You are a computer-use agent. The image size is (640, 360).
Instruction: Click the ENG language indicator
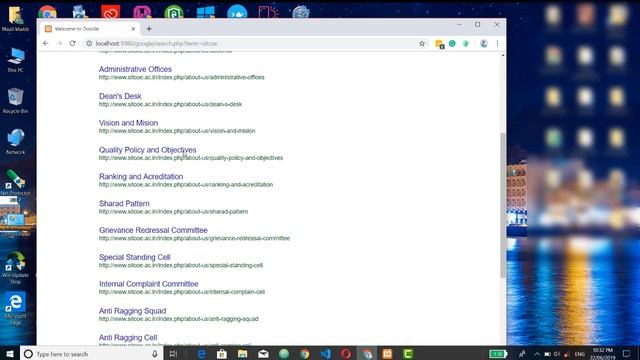580,354
